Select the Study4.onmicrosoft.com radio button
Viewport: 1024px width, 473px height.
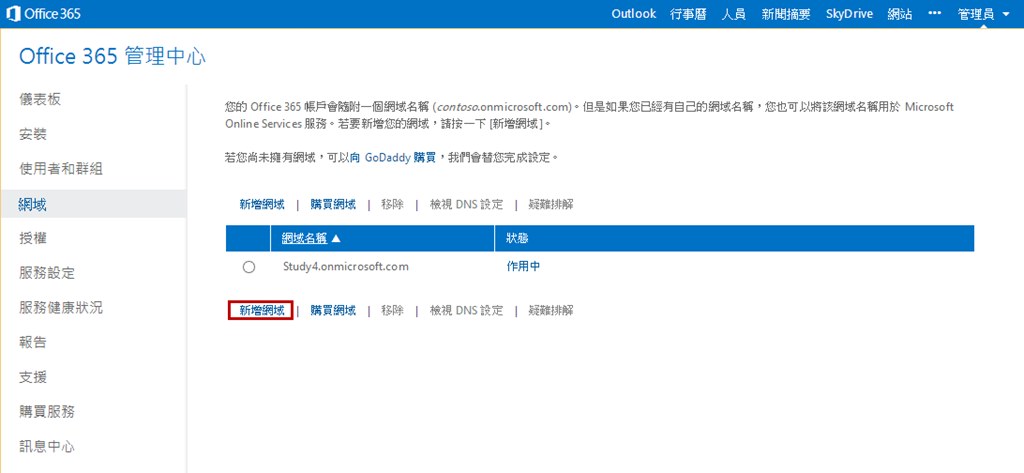[x=248, y=267]
